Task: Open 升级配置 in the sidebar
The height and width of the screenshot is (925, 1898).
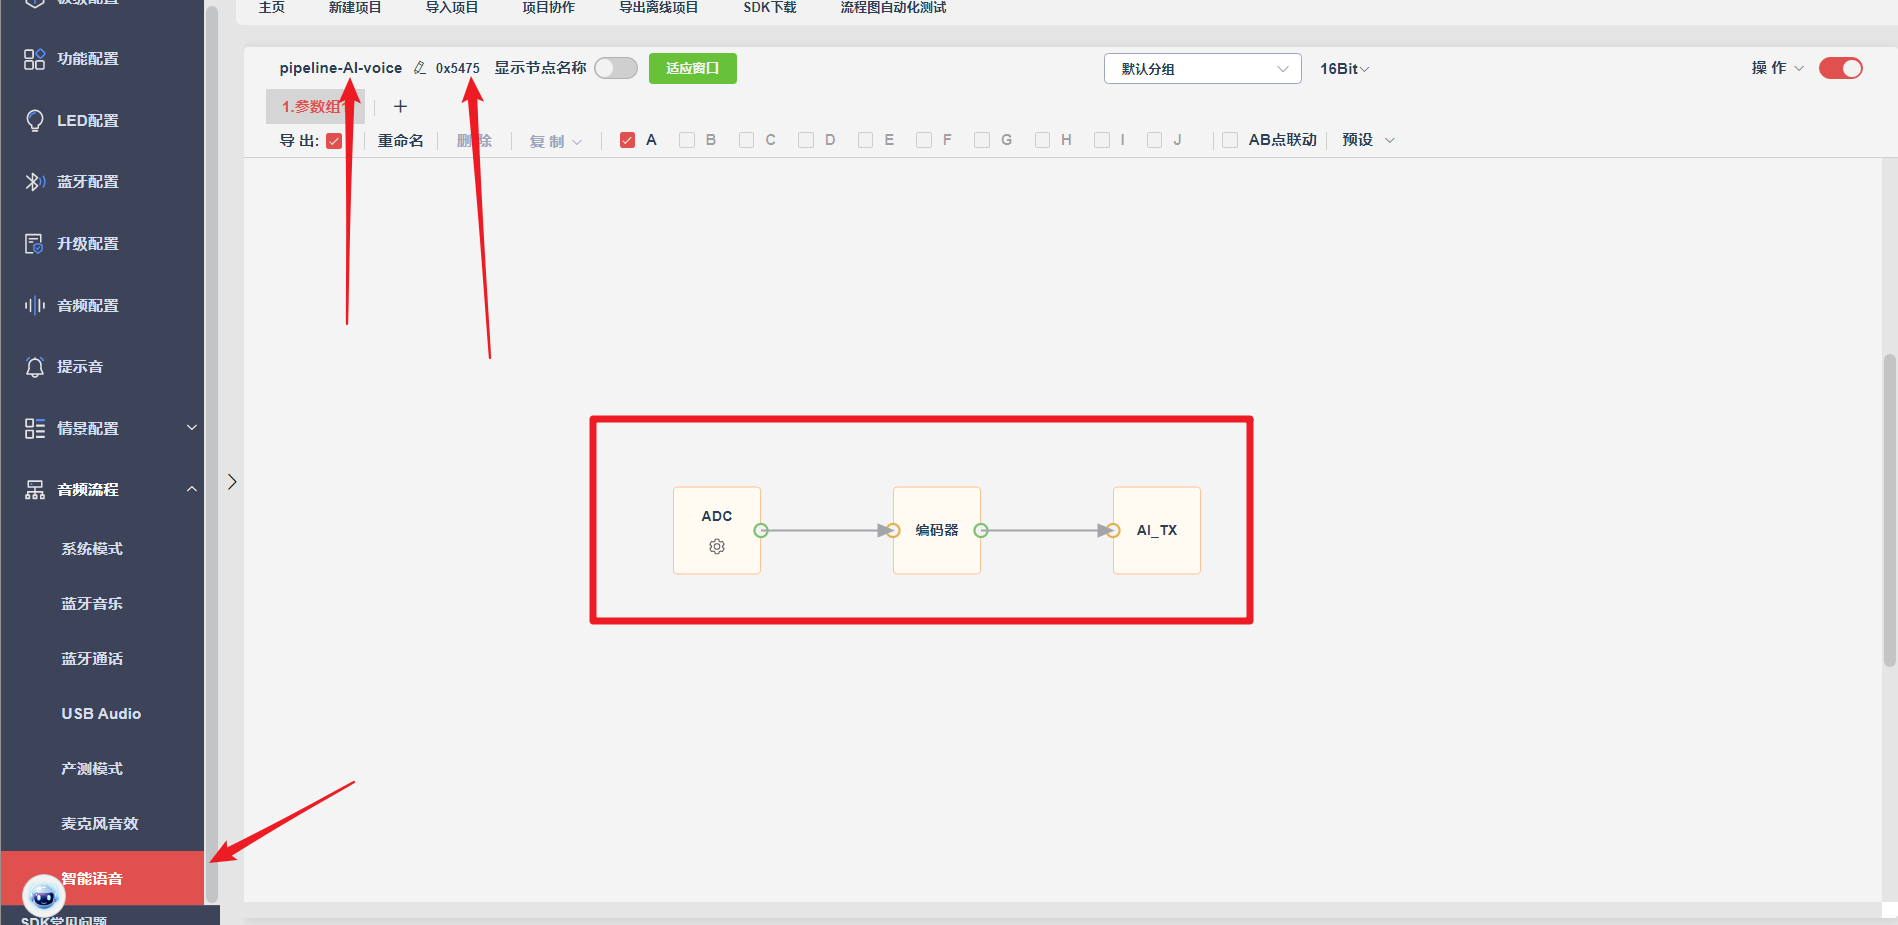Action: click(102, 244)
